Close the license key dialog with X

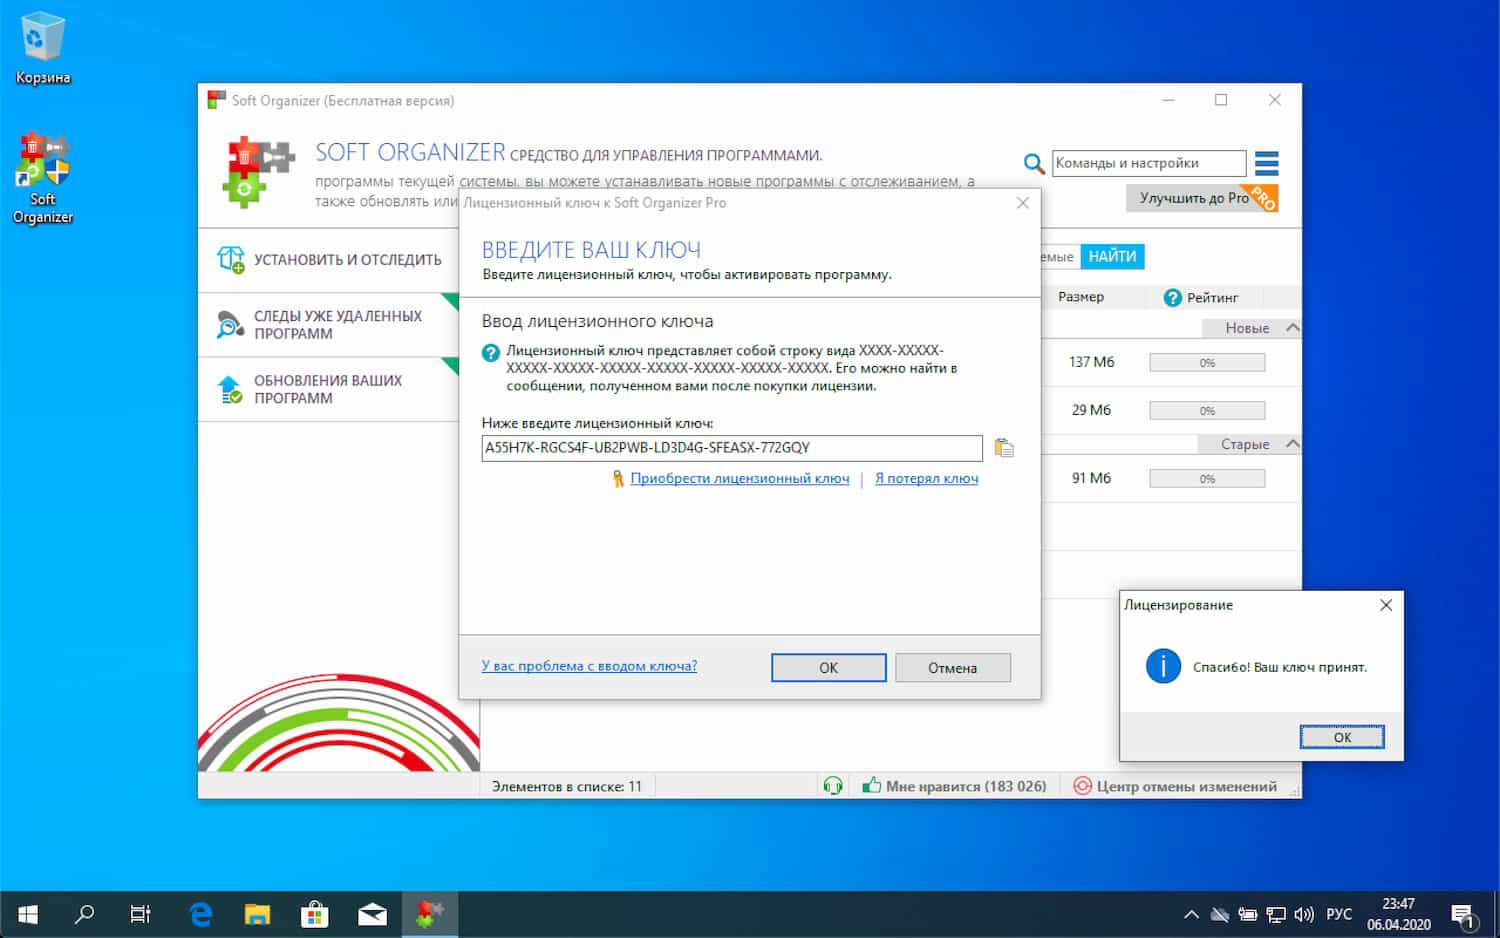coord(1022,203)
